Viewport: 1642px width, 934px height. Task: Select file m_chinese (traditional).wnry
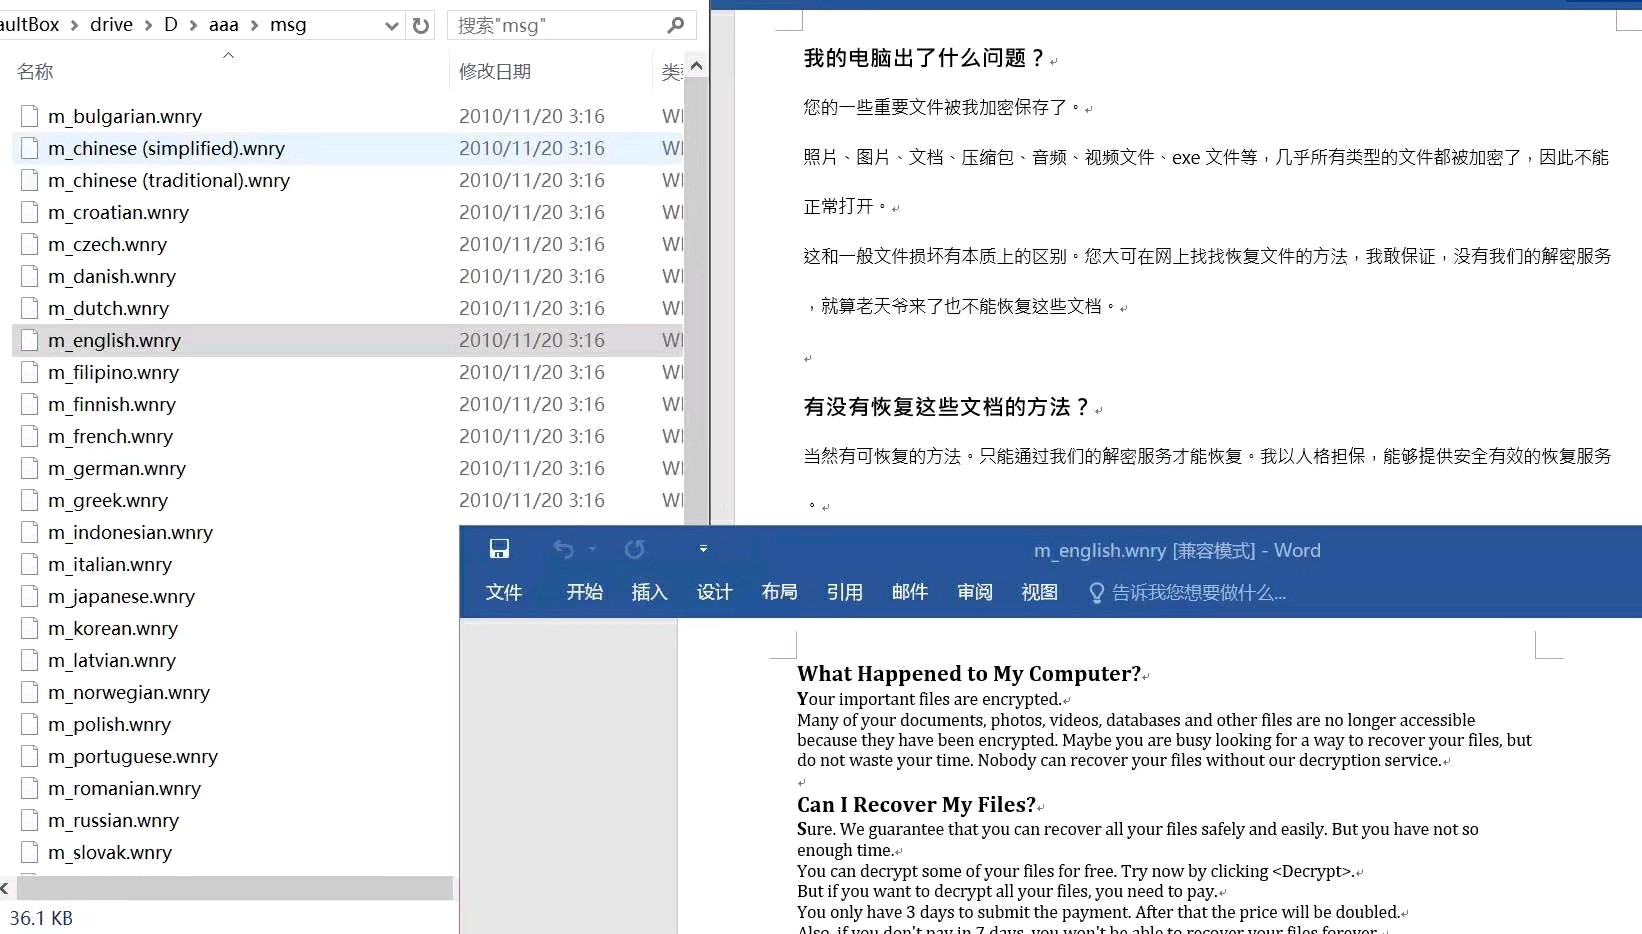[169, 180]
